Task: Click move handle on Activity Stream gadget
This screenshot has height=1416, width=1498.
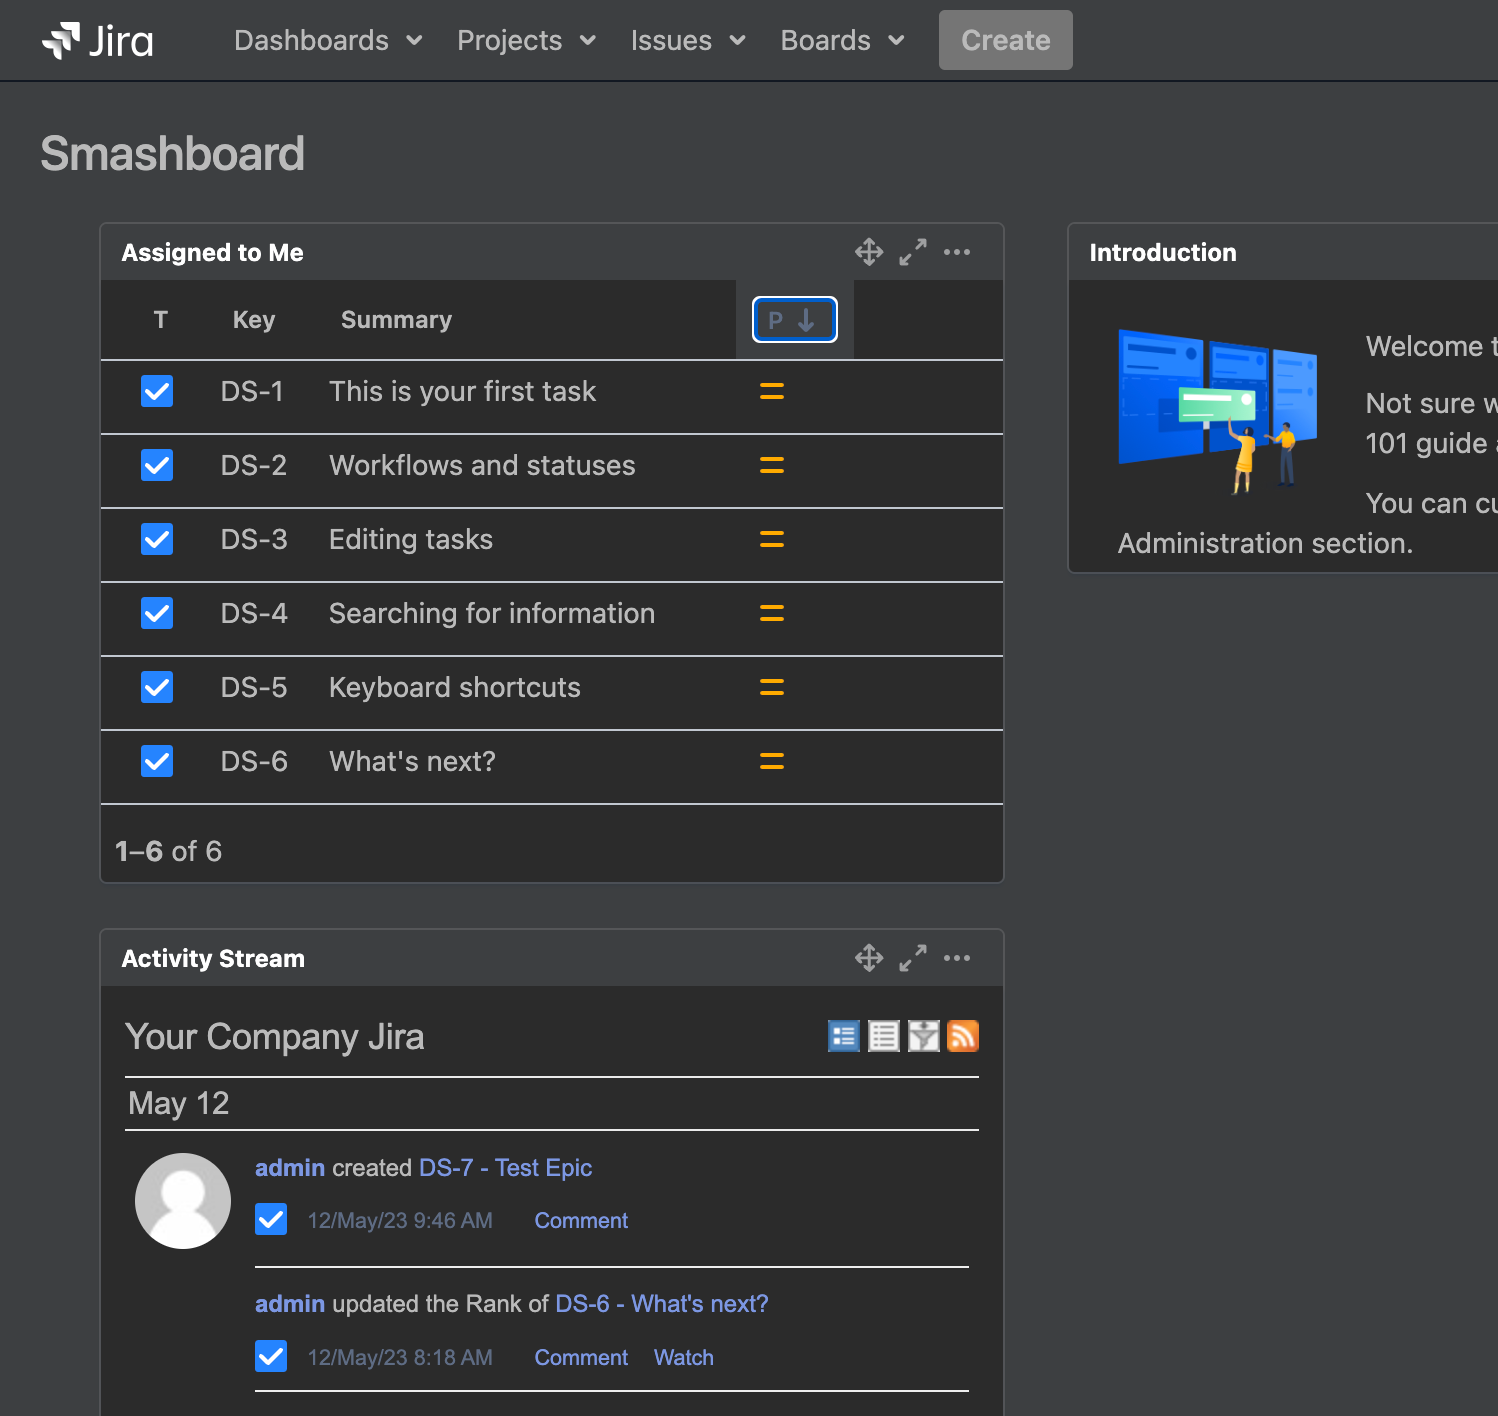Action: (x=869, y=958)
